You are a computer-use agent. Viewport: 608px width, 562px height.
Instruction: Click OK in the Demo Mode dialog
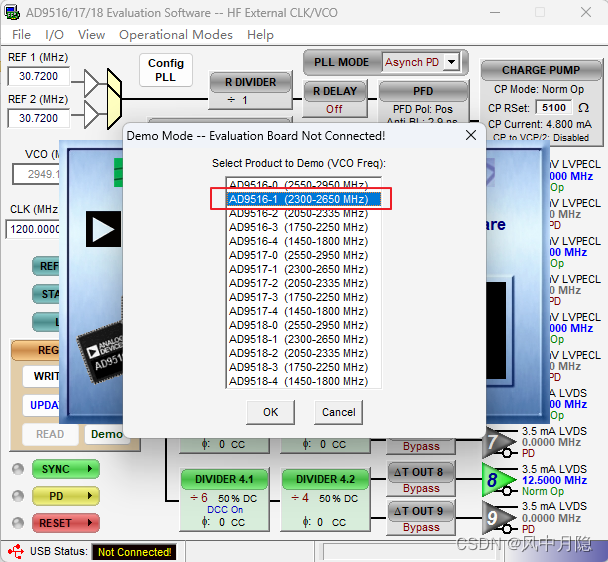tap(270, 412)
